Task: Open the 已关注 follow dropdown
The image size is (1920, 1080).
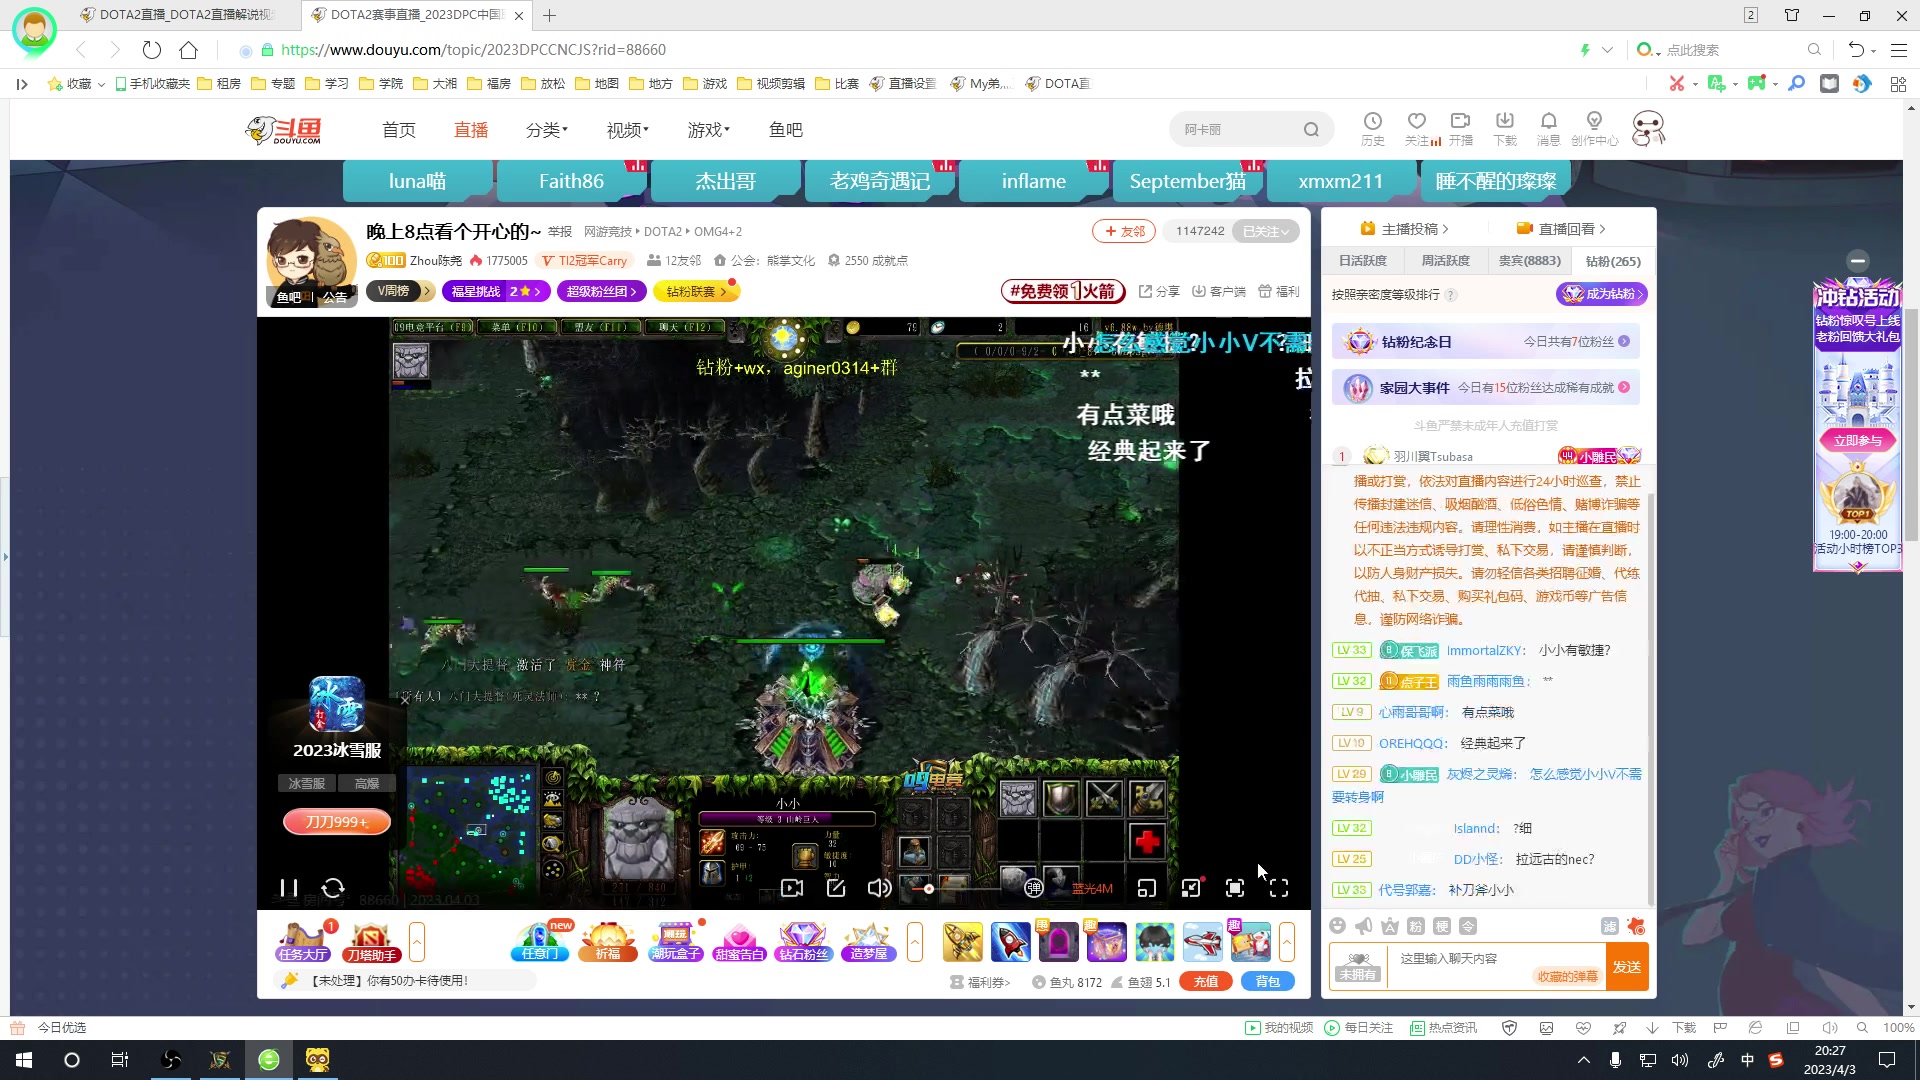Action: point(1266,231)
